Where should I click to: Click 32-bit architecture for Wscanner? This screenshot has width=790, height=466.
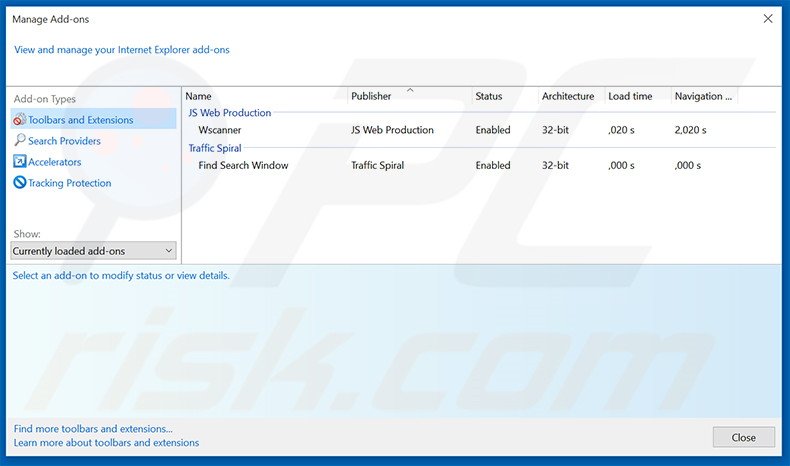[555, 130]
